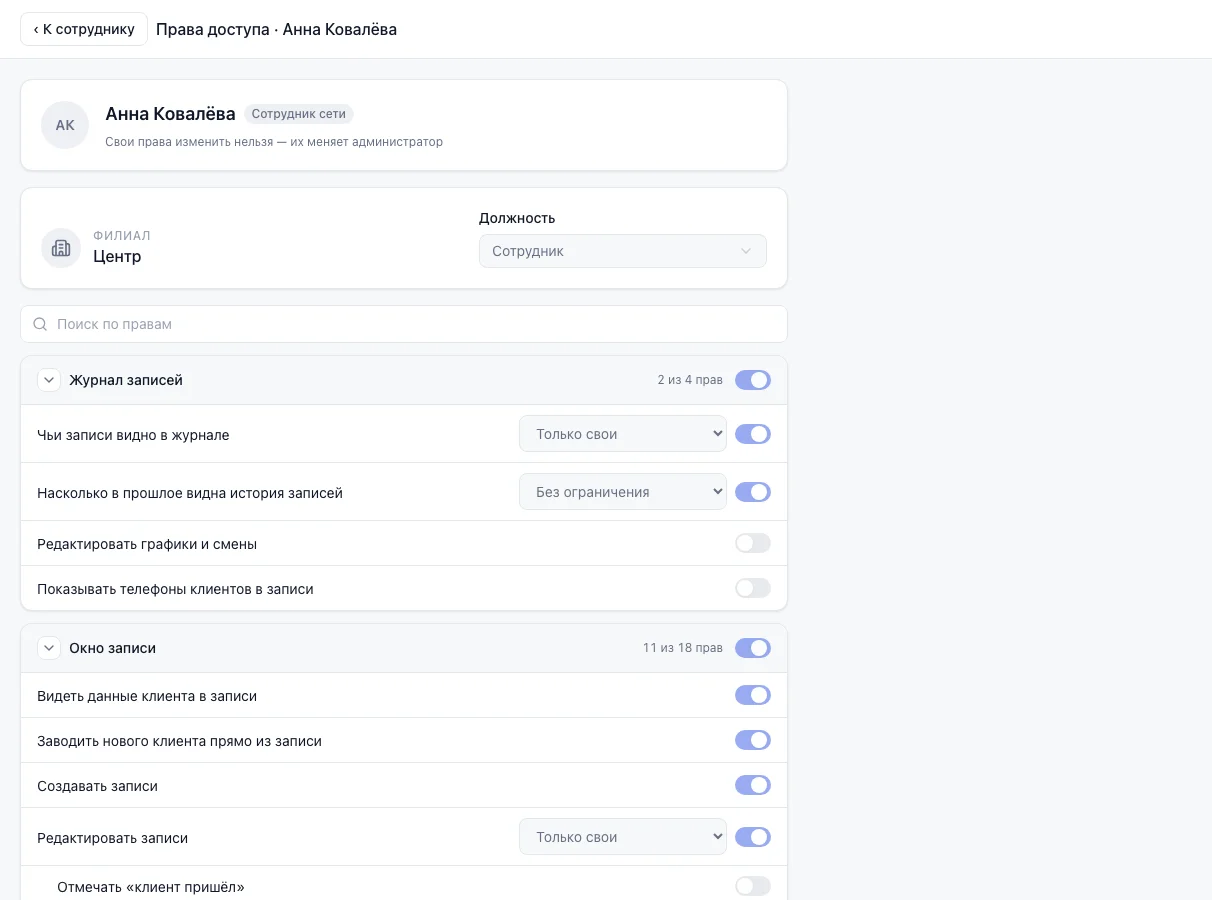Click the magnifier icon in the permissions search

[40, 324]
